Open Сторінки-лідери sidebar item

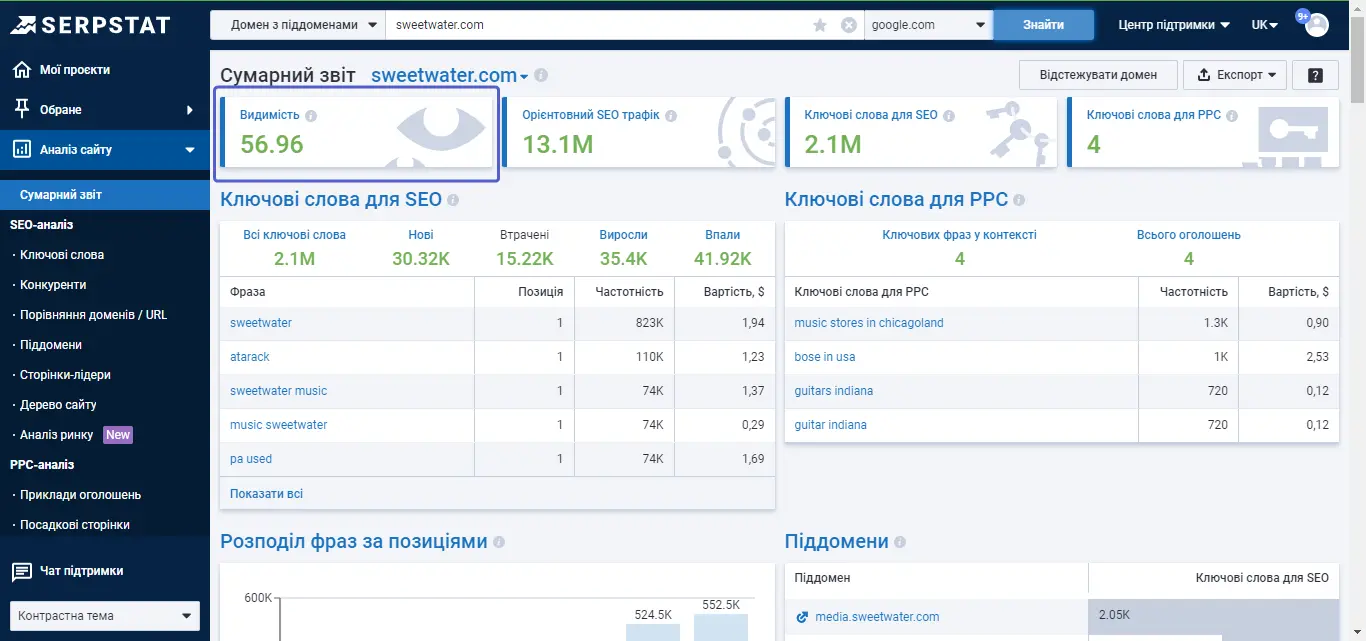coord(65,375)
